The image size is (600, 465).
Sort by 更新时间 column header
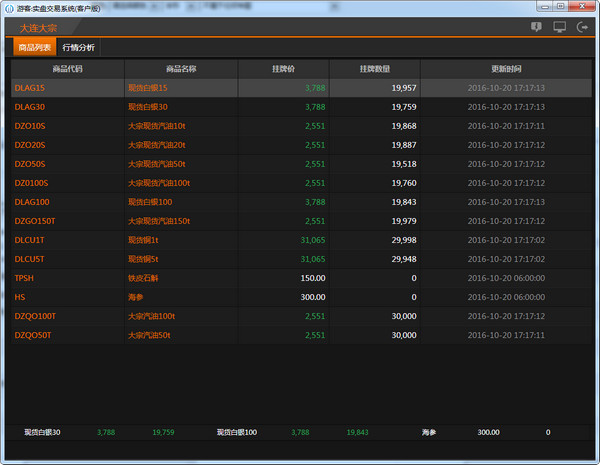coord(506,69)
